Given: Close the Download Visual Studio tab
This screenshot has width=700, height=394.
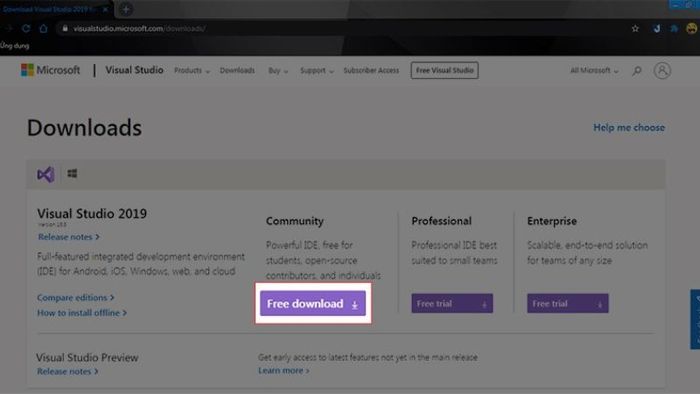Looking at the screenshot, I should [x=105, y=9].
